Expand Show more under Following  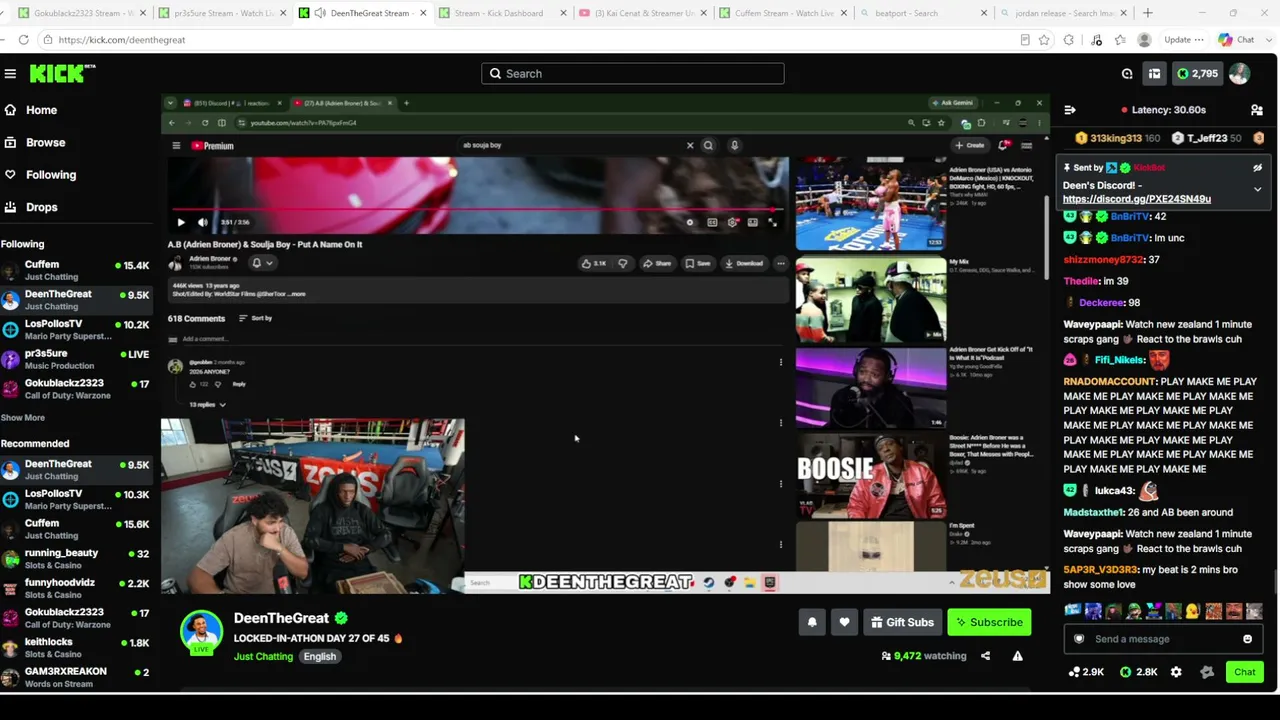click(x=22, y=418)
